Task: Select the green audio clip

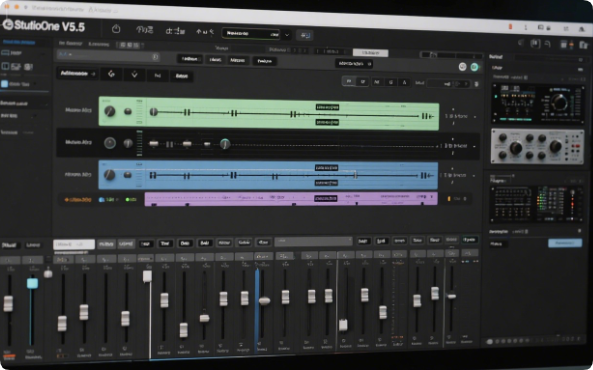Action: coord(269,113)
